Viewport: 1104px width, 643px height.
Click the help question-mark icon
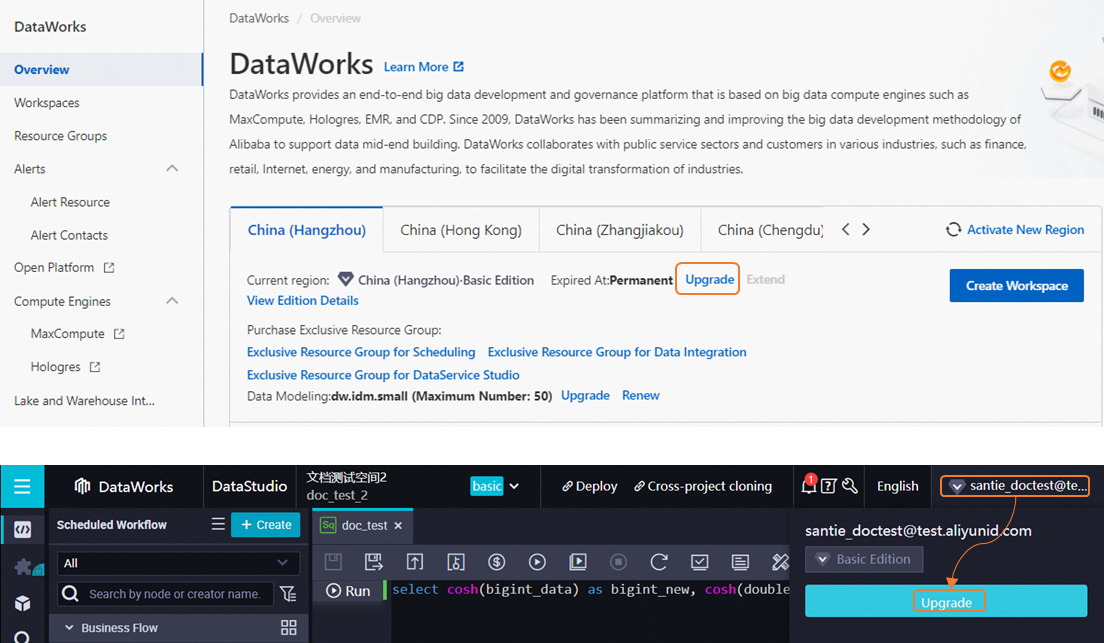click(829, 486)
